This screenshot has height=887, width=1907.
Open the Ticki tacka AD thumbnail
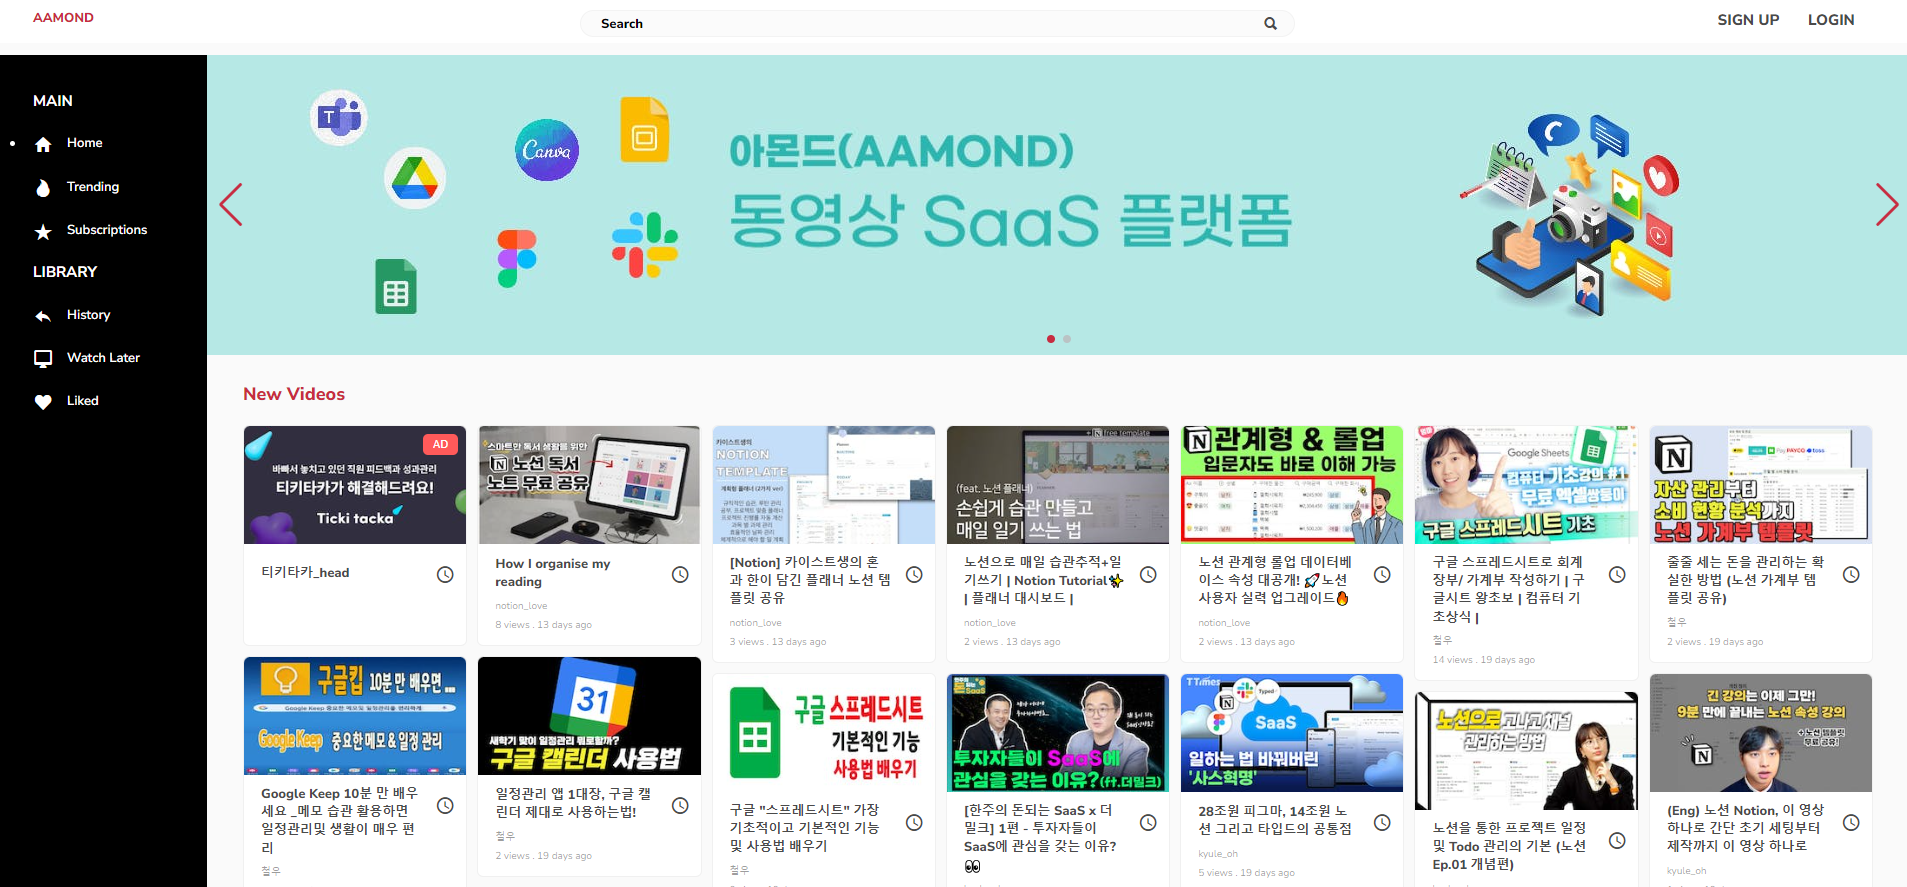tap(355, 485)
